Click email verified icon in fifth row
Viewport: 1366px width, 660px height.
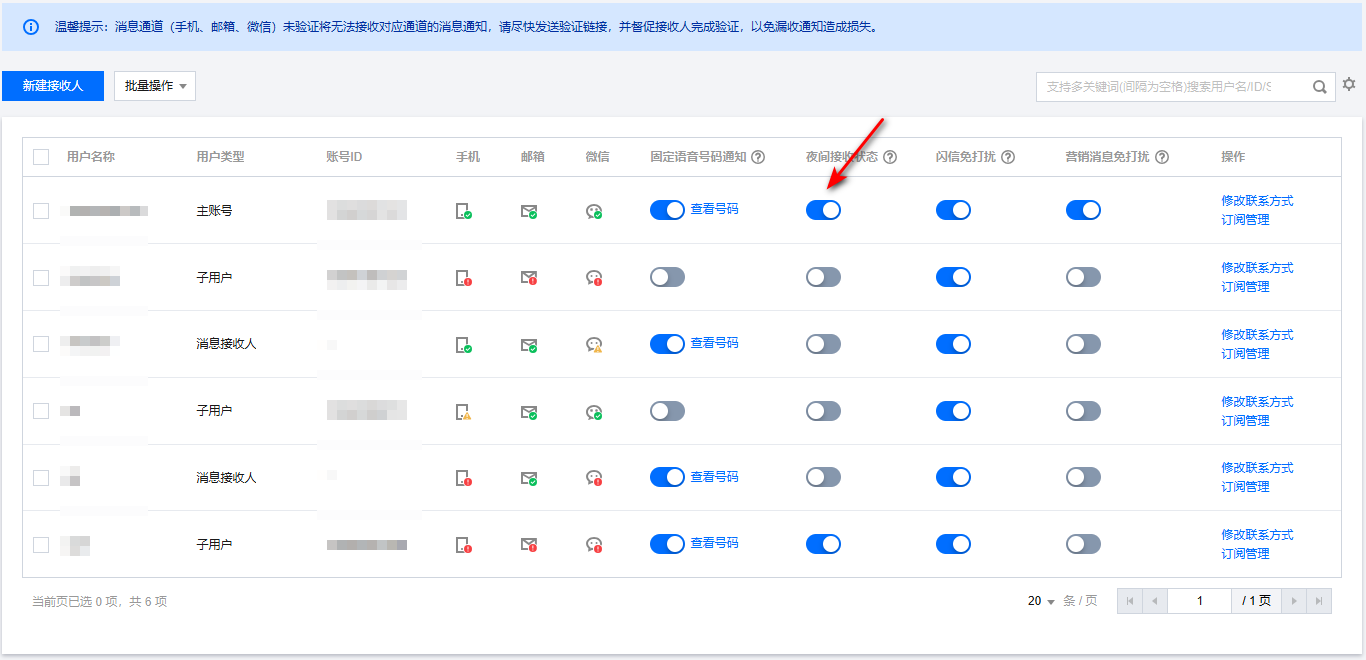tap(529, 479)
